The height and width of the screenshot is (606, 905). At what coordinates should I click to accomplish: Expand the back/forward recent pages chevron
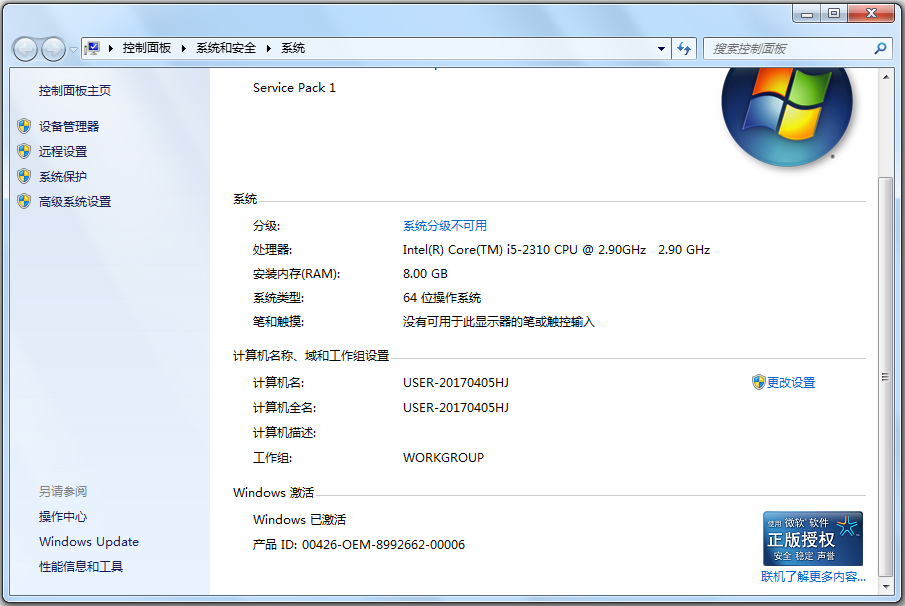(x=72, y=47)
